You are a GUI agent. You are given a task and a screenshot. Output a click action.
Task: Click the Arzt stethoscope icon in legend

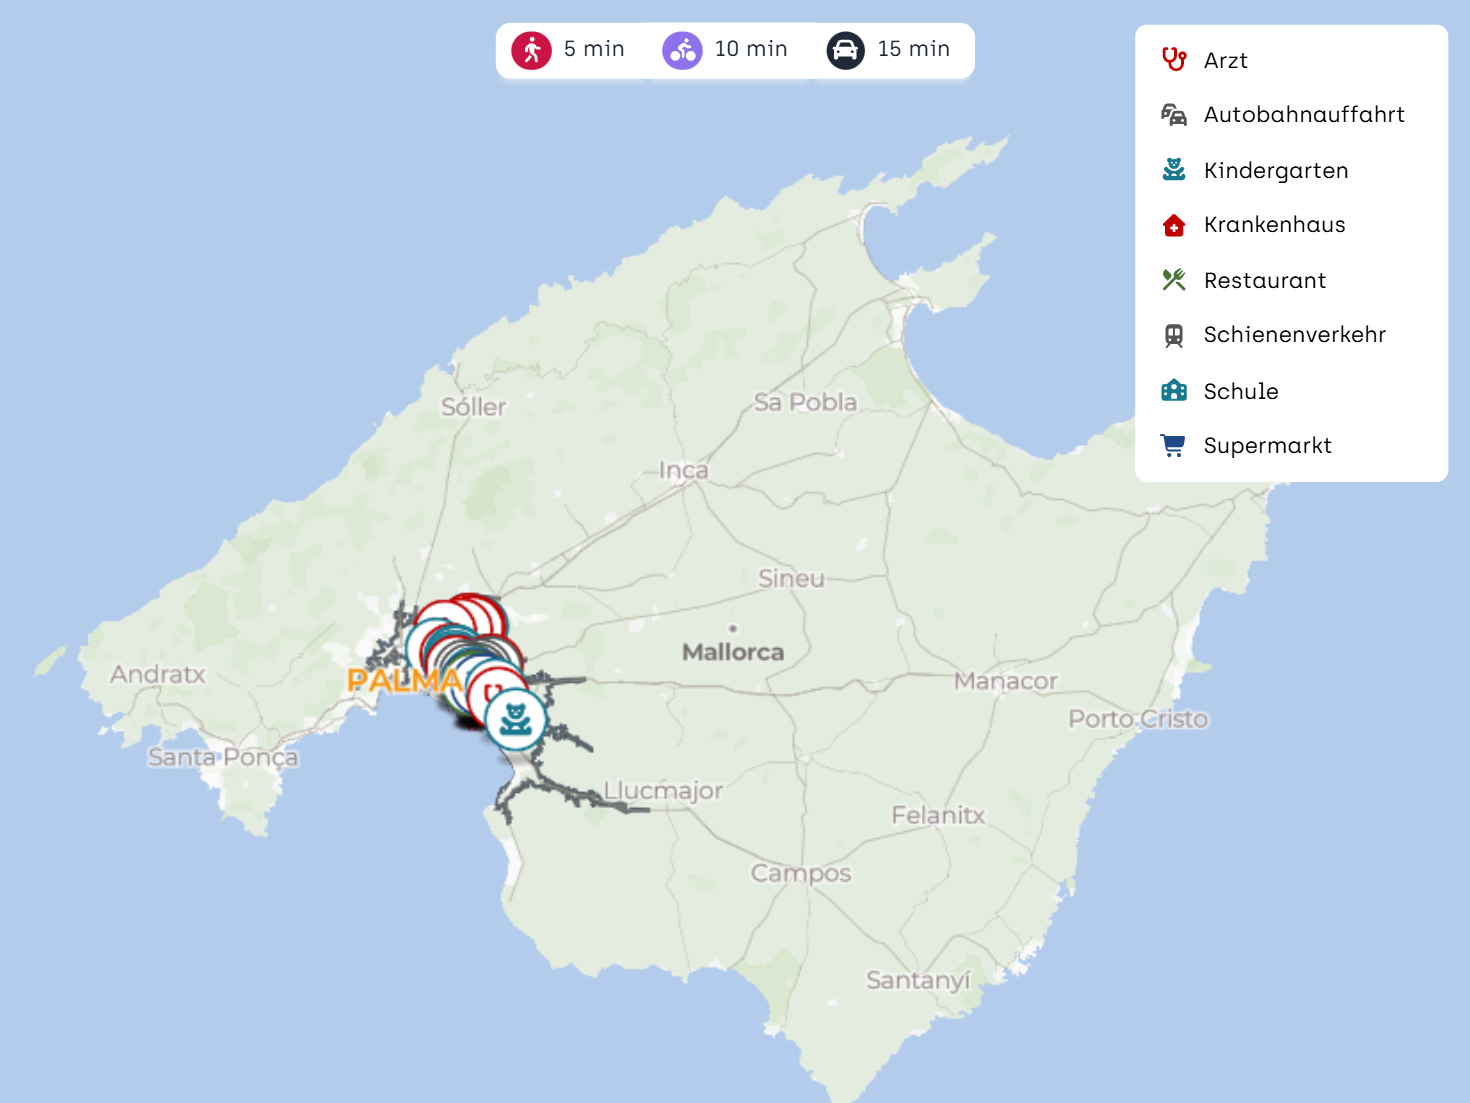click(1174, 60)
